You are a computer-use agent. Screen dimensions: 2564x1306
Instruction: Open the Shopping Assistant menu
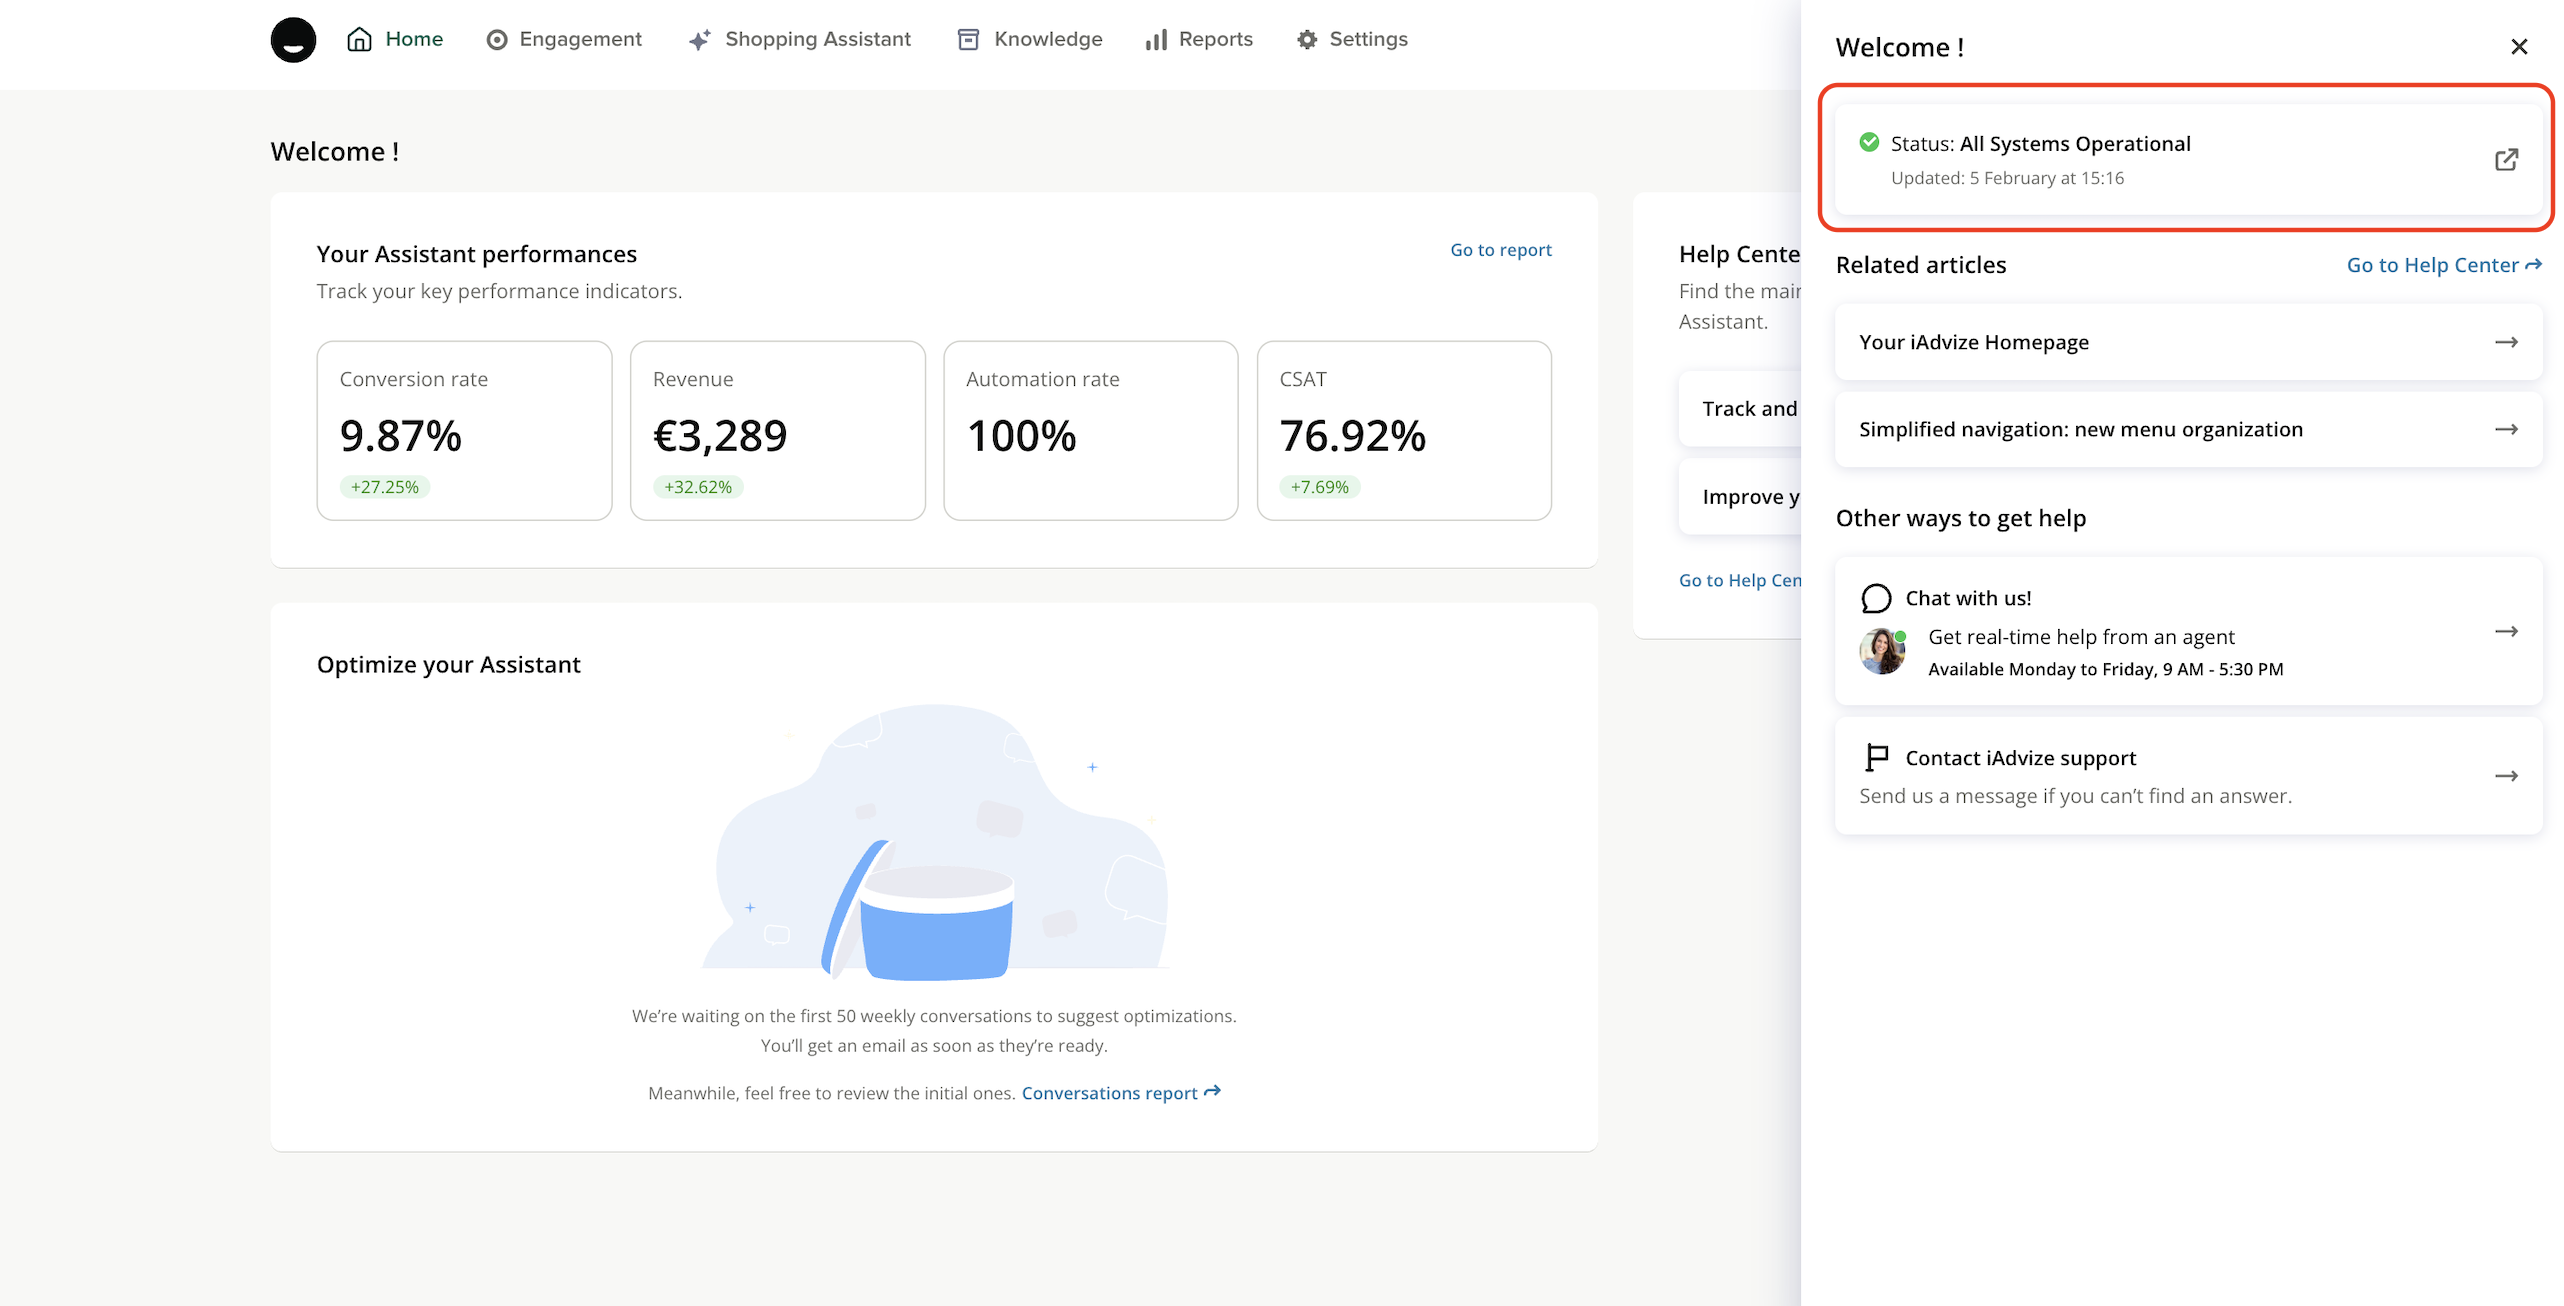800,39
